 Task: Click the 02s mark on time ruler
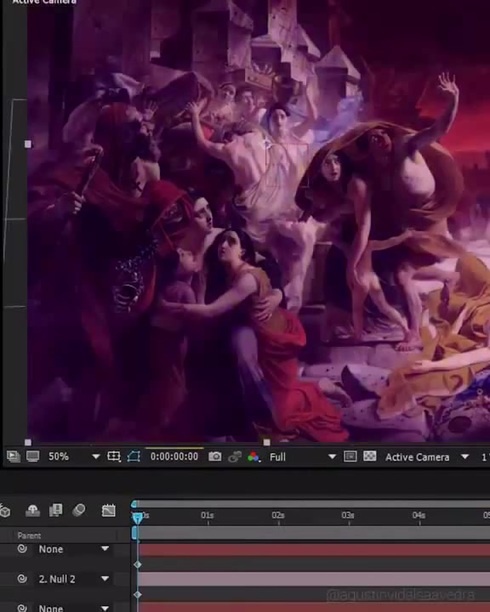(278, 516)
